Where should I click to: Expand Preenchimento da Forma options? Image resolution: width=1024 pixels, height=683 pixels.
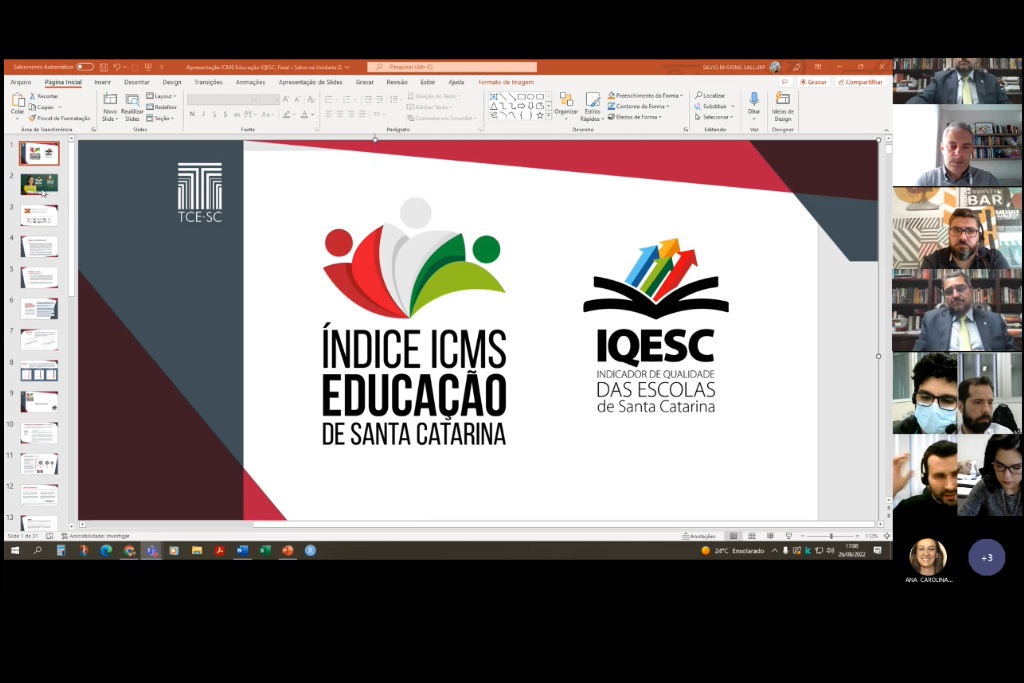tap(645, 95)
